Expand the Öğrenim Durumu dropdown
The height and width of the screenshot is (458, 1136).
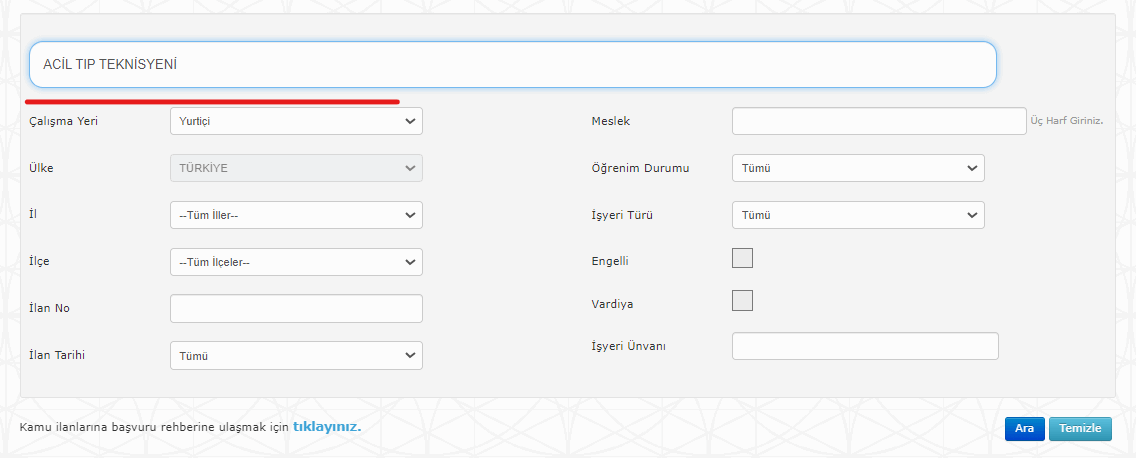pos(858,168)
